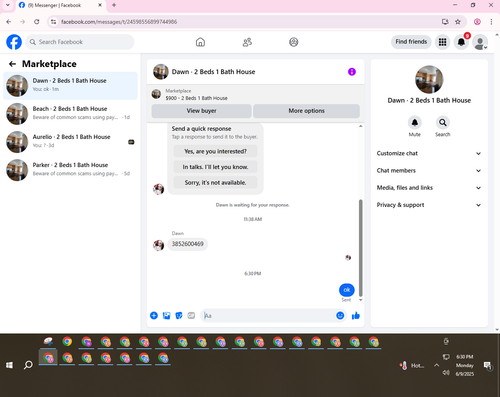The height and width of the screenshot is (397, 500).
Task: Mute the conversation with bell icon
Action: coord(415,123)
